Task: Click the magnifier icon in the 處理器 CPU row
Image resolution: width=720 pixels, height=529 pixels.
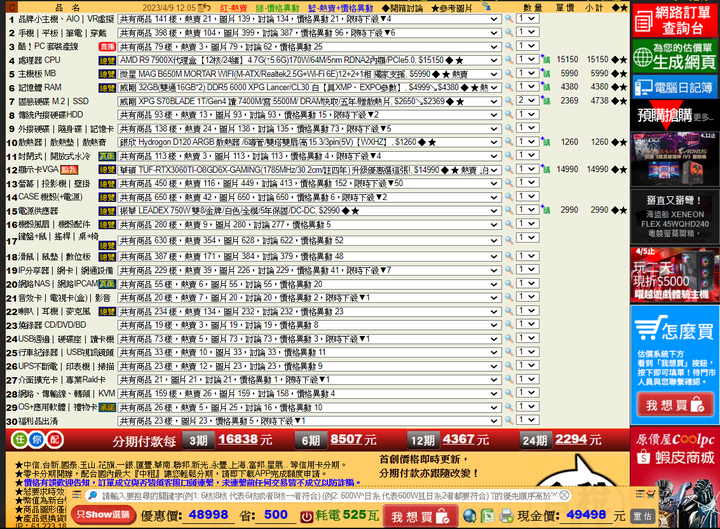Action: coord(509,60)
